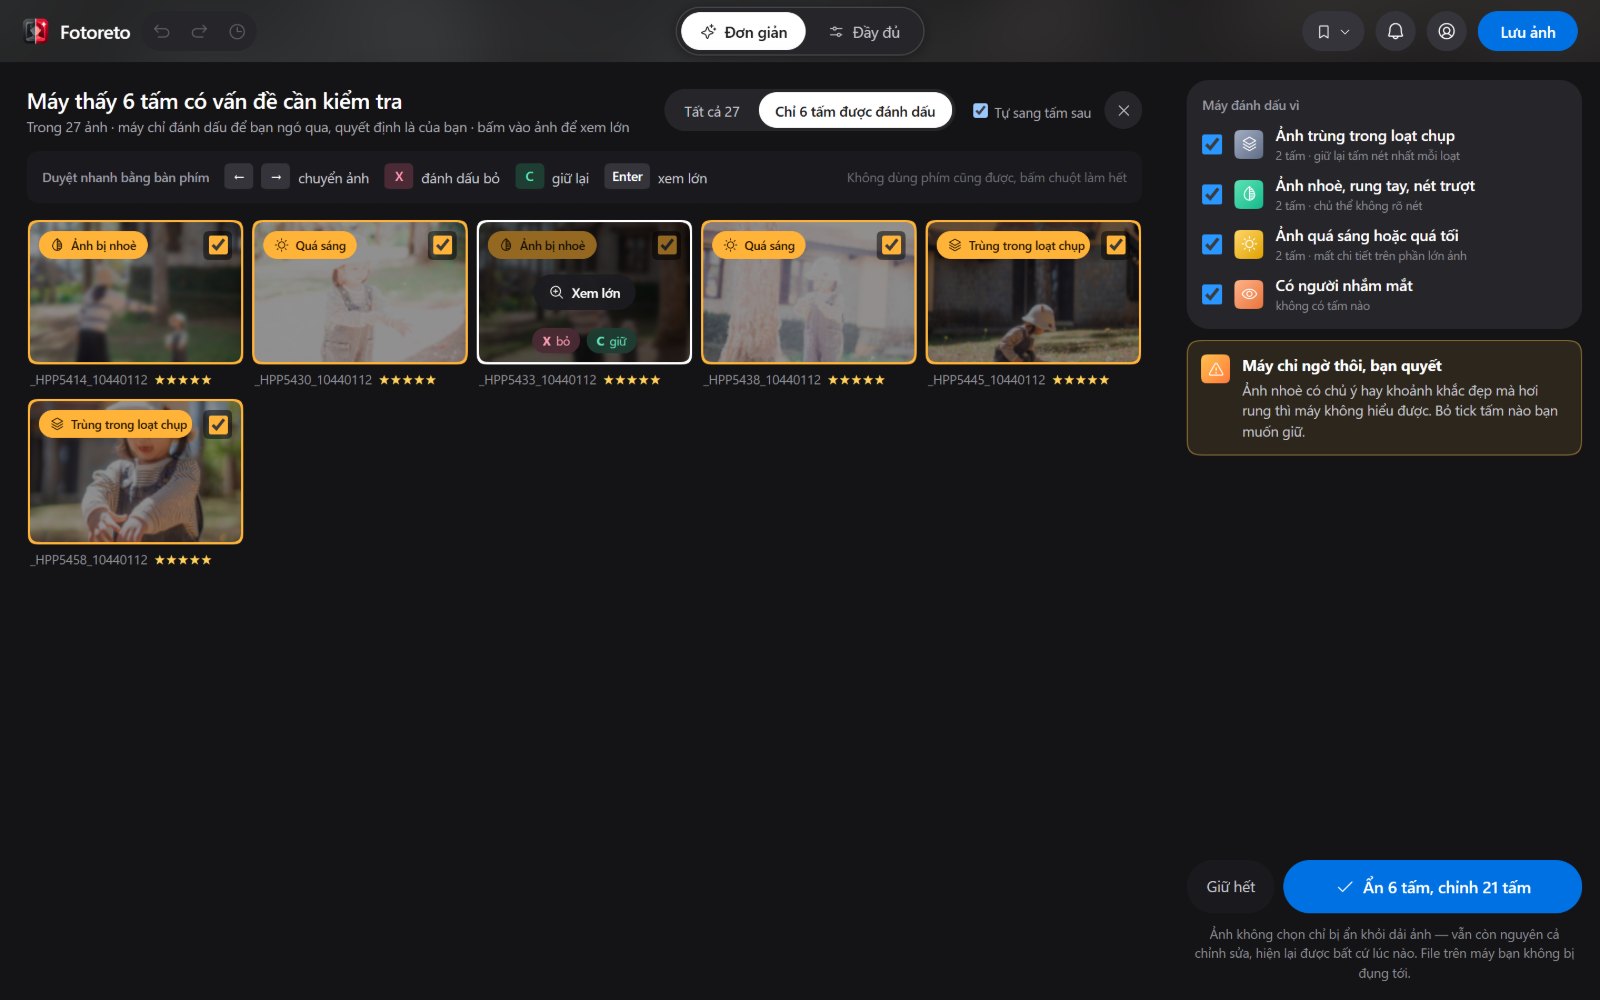1600x1000 pixels.
Task: Open the user account menu
Action: pos(1446,32)
